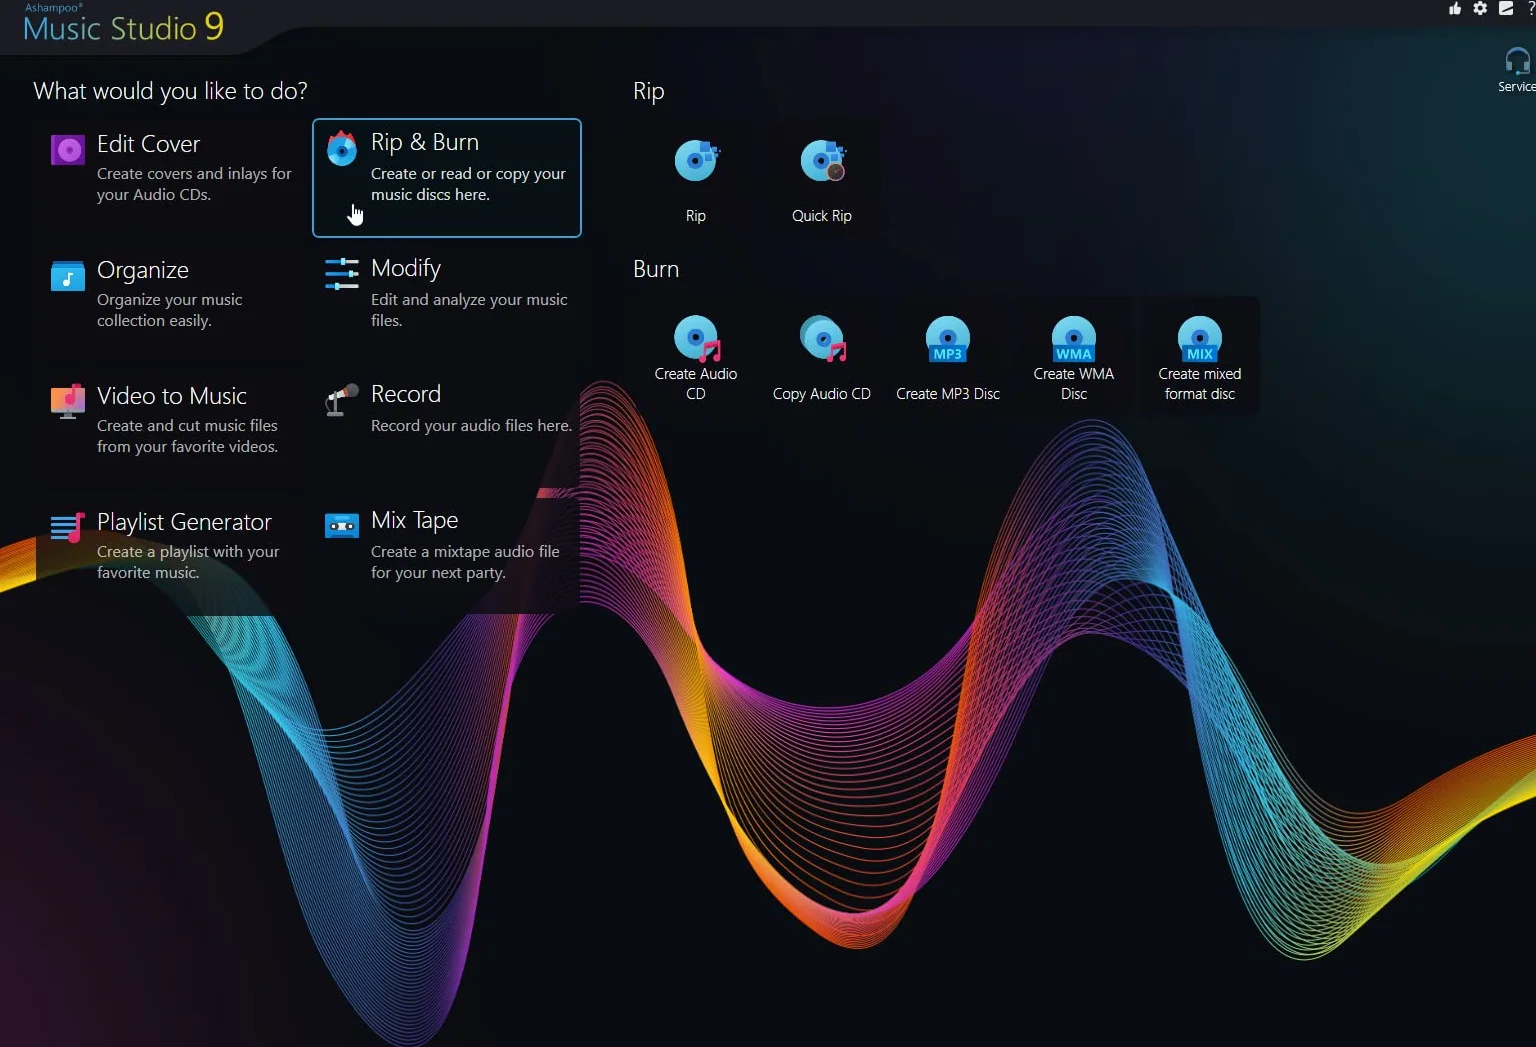Choose Create WMA Disc
This screenshot has width=1536, height=1047.
click(1074, 356)
